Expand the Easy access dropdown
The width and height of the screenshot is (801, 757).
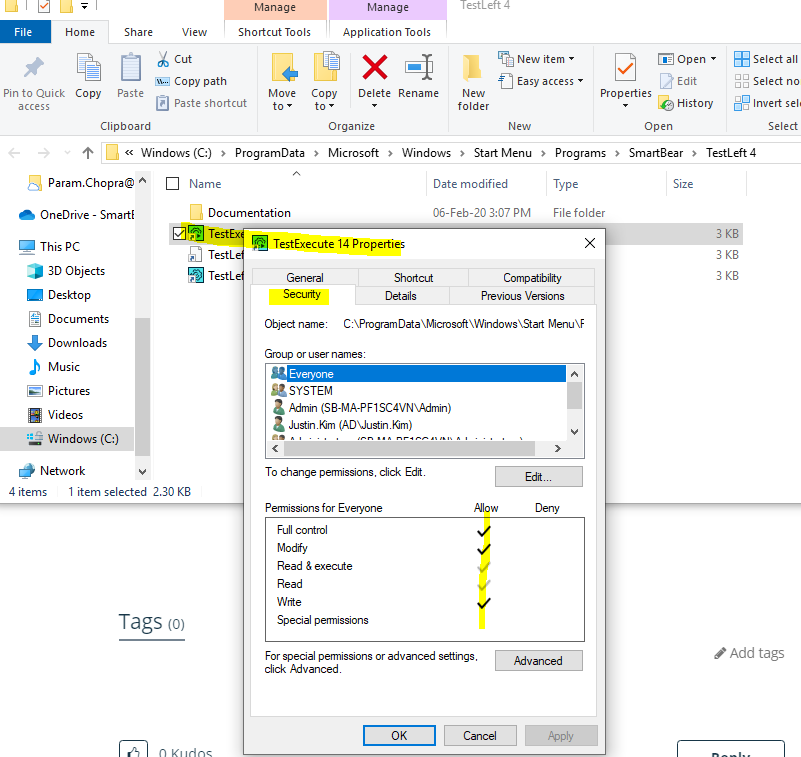pyautogui.click(x=580, y=81)
